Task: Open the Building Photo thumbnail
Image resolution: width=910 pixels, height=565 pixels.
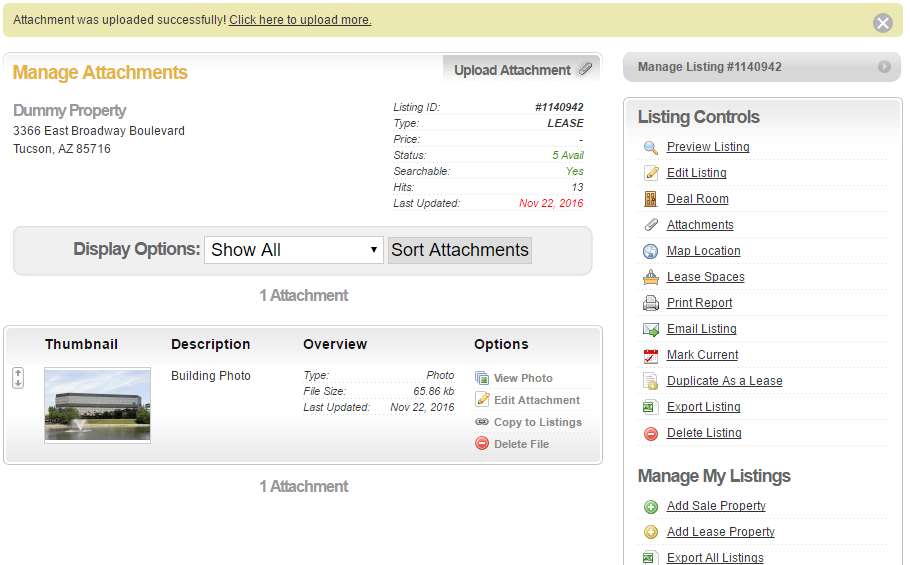Action: [x=98, y=405]
